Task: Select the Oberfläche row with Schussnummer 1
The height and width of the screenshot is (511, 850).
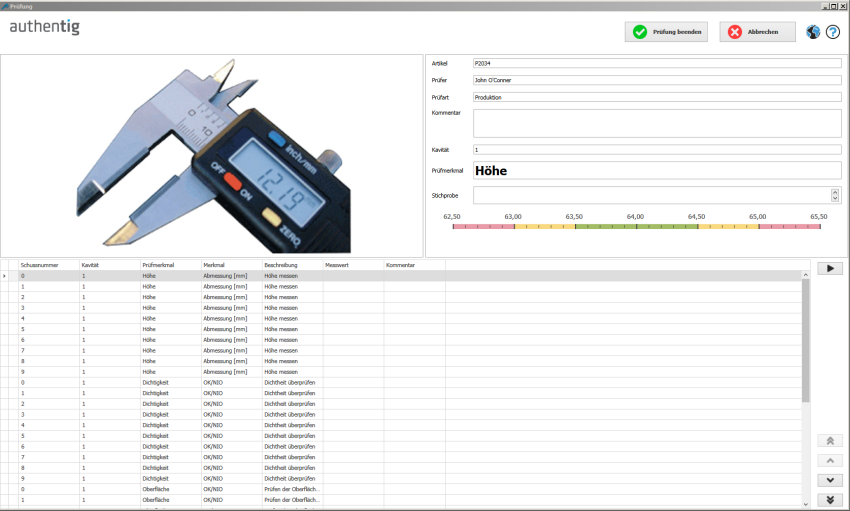Action: 401,500
